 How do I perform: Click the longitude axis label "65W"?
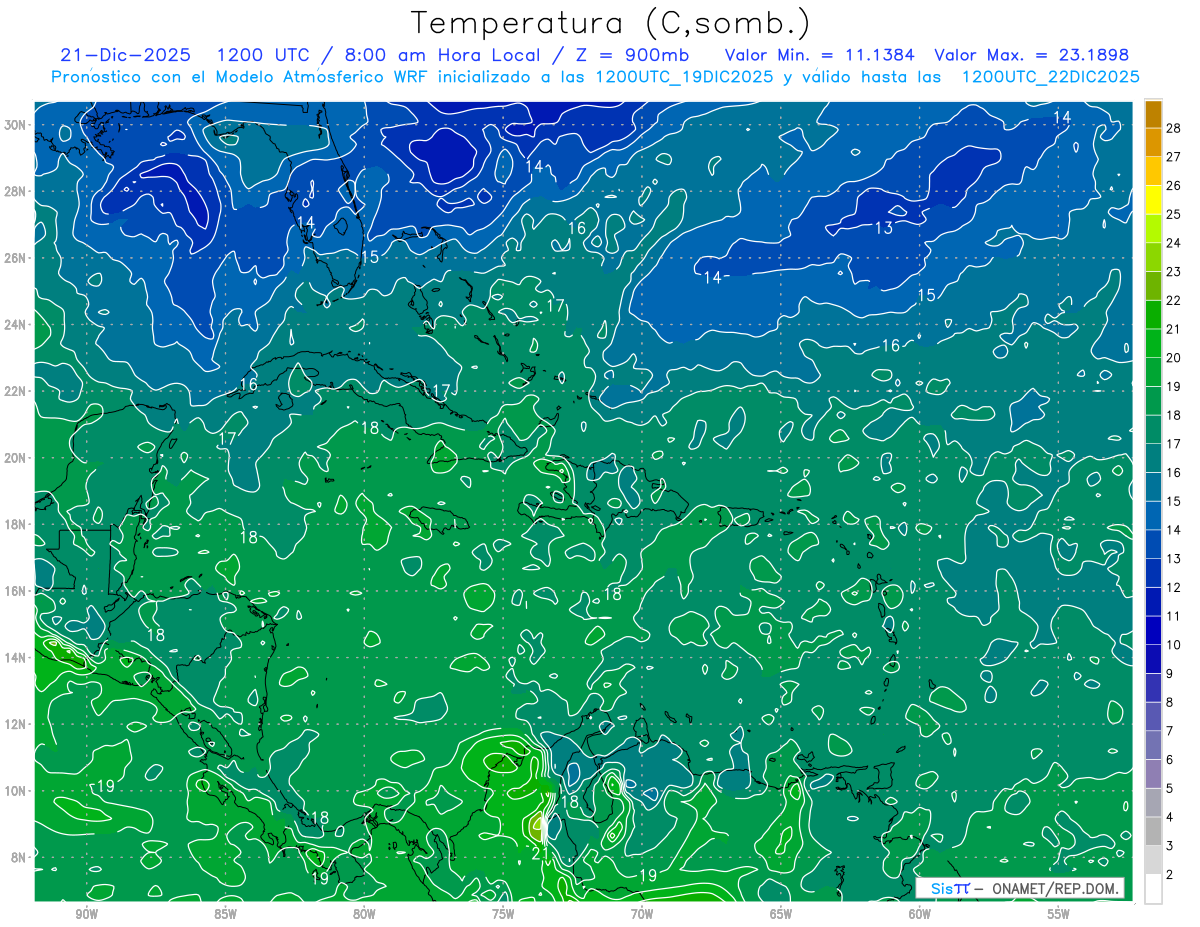click(x=781, y=914)
